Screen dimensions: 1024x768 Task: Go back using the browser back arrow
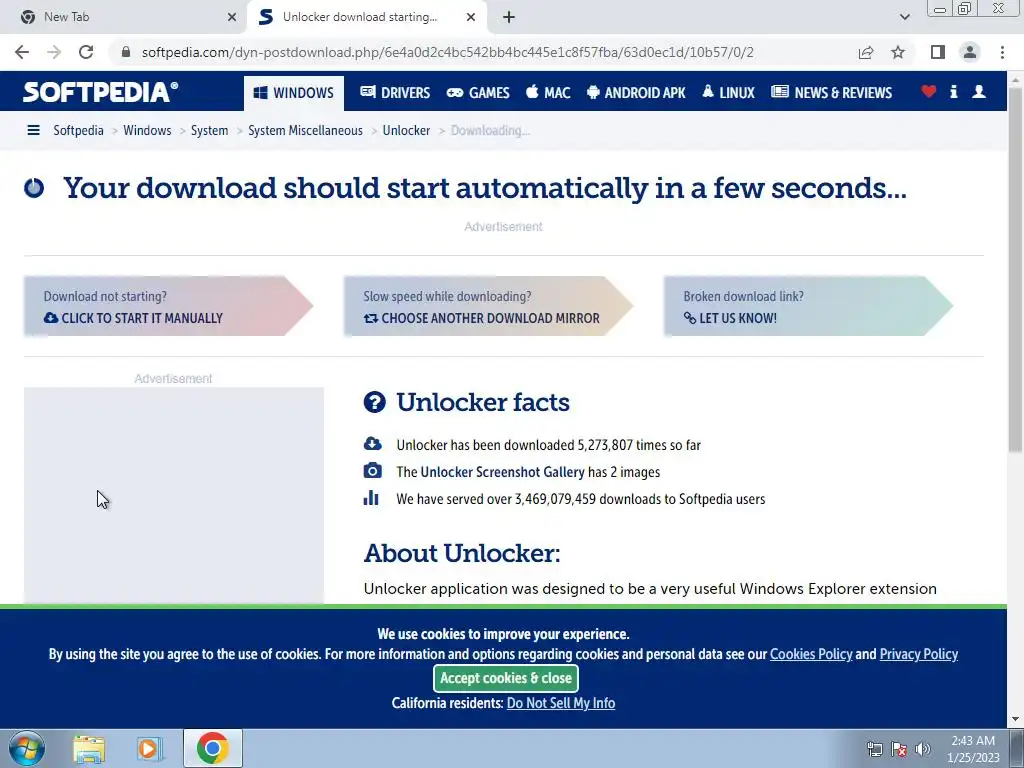click(22, 52)
